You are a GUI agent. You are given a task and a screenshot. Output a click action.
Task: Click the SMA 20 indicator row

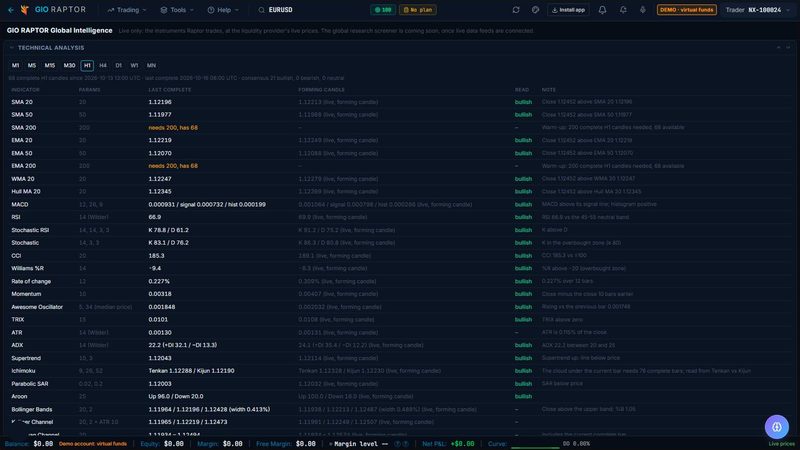[401, 102]
